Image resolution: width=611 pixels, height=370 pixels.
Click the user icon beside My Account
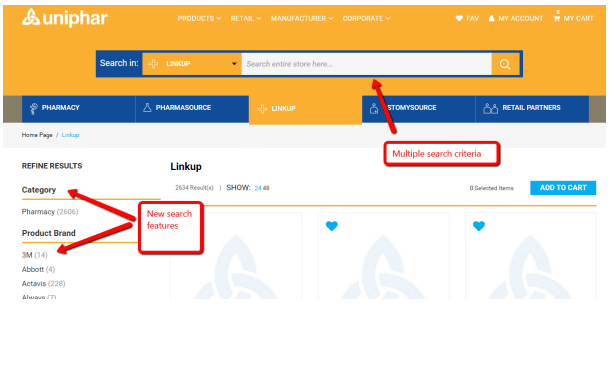pyautogui.click(x=491, y=18)
